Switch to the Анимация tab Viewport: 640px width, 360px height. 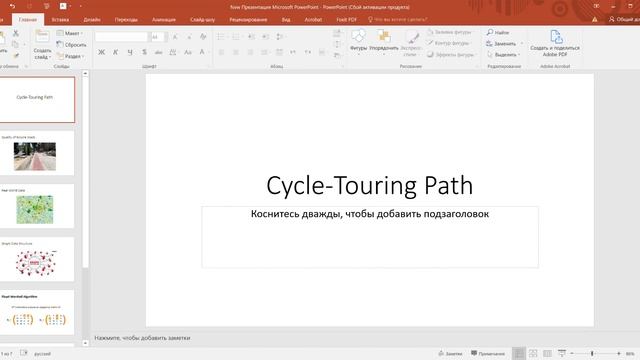coord(164,19)
